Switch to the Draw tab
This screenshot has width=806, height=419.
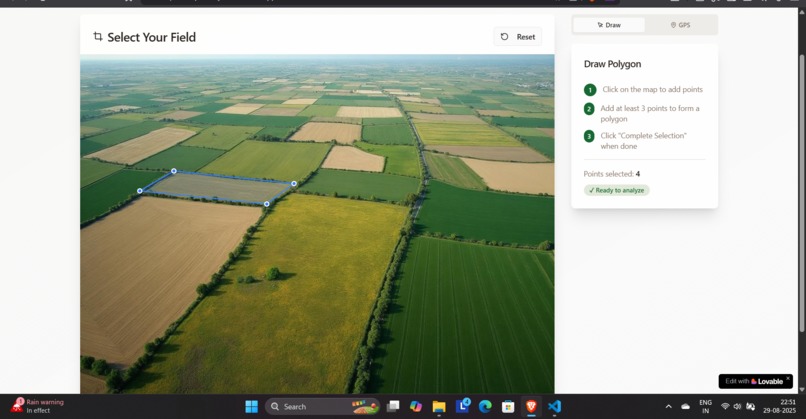609,25
